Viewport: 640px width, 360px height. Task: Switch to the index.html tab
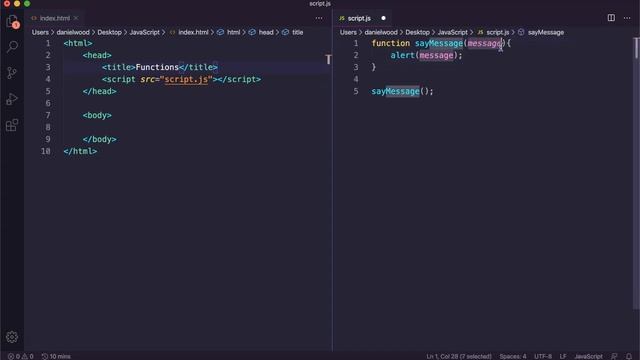(55, 18)
